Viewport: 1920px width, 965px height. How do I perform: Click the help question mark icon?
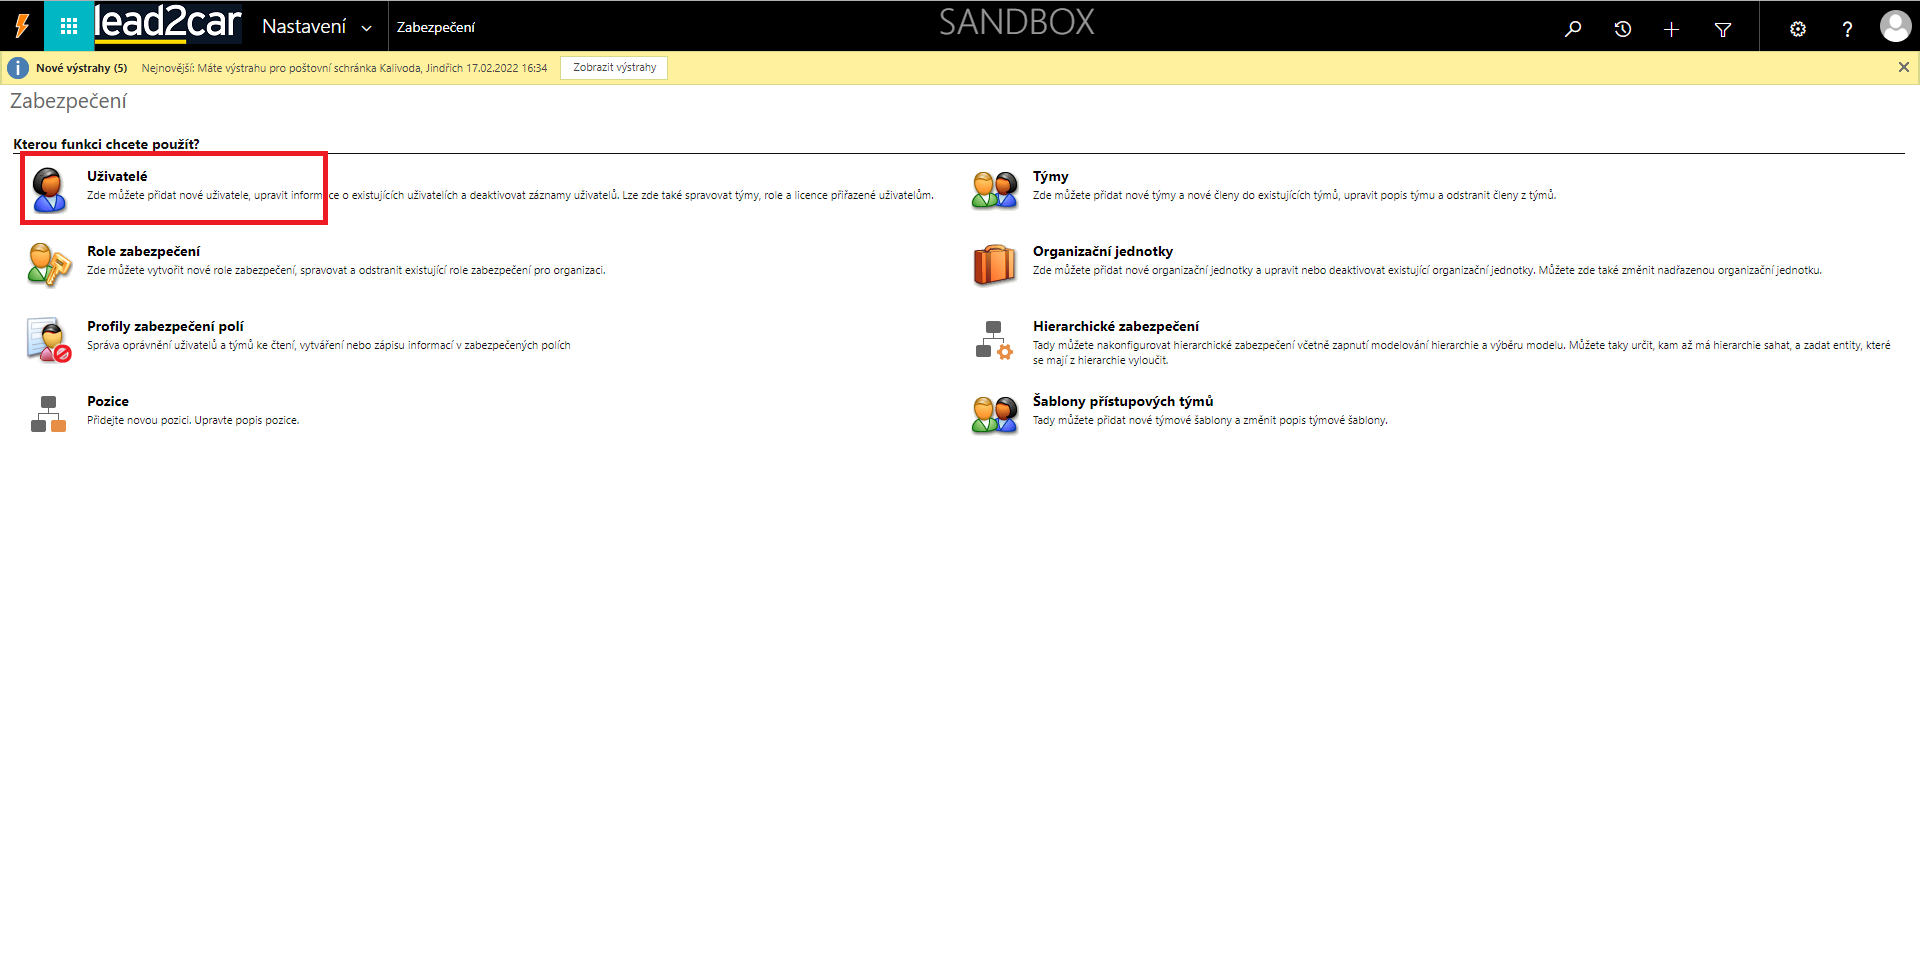(1846, 29)
